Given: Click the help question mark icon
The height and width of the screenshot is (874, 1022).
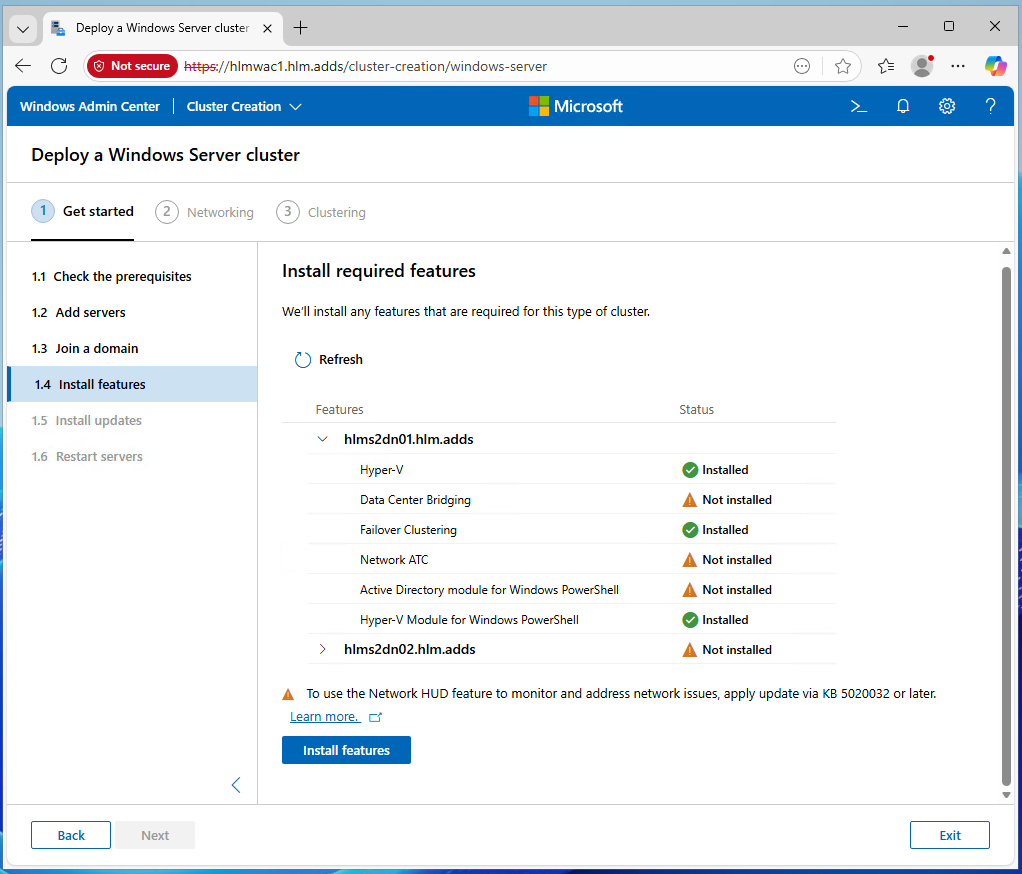Looking at the screenshot, I should click(x=990, y=106).
